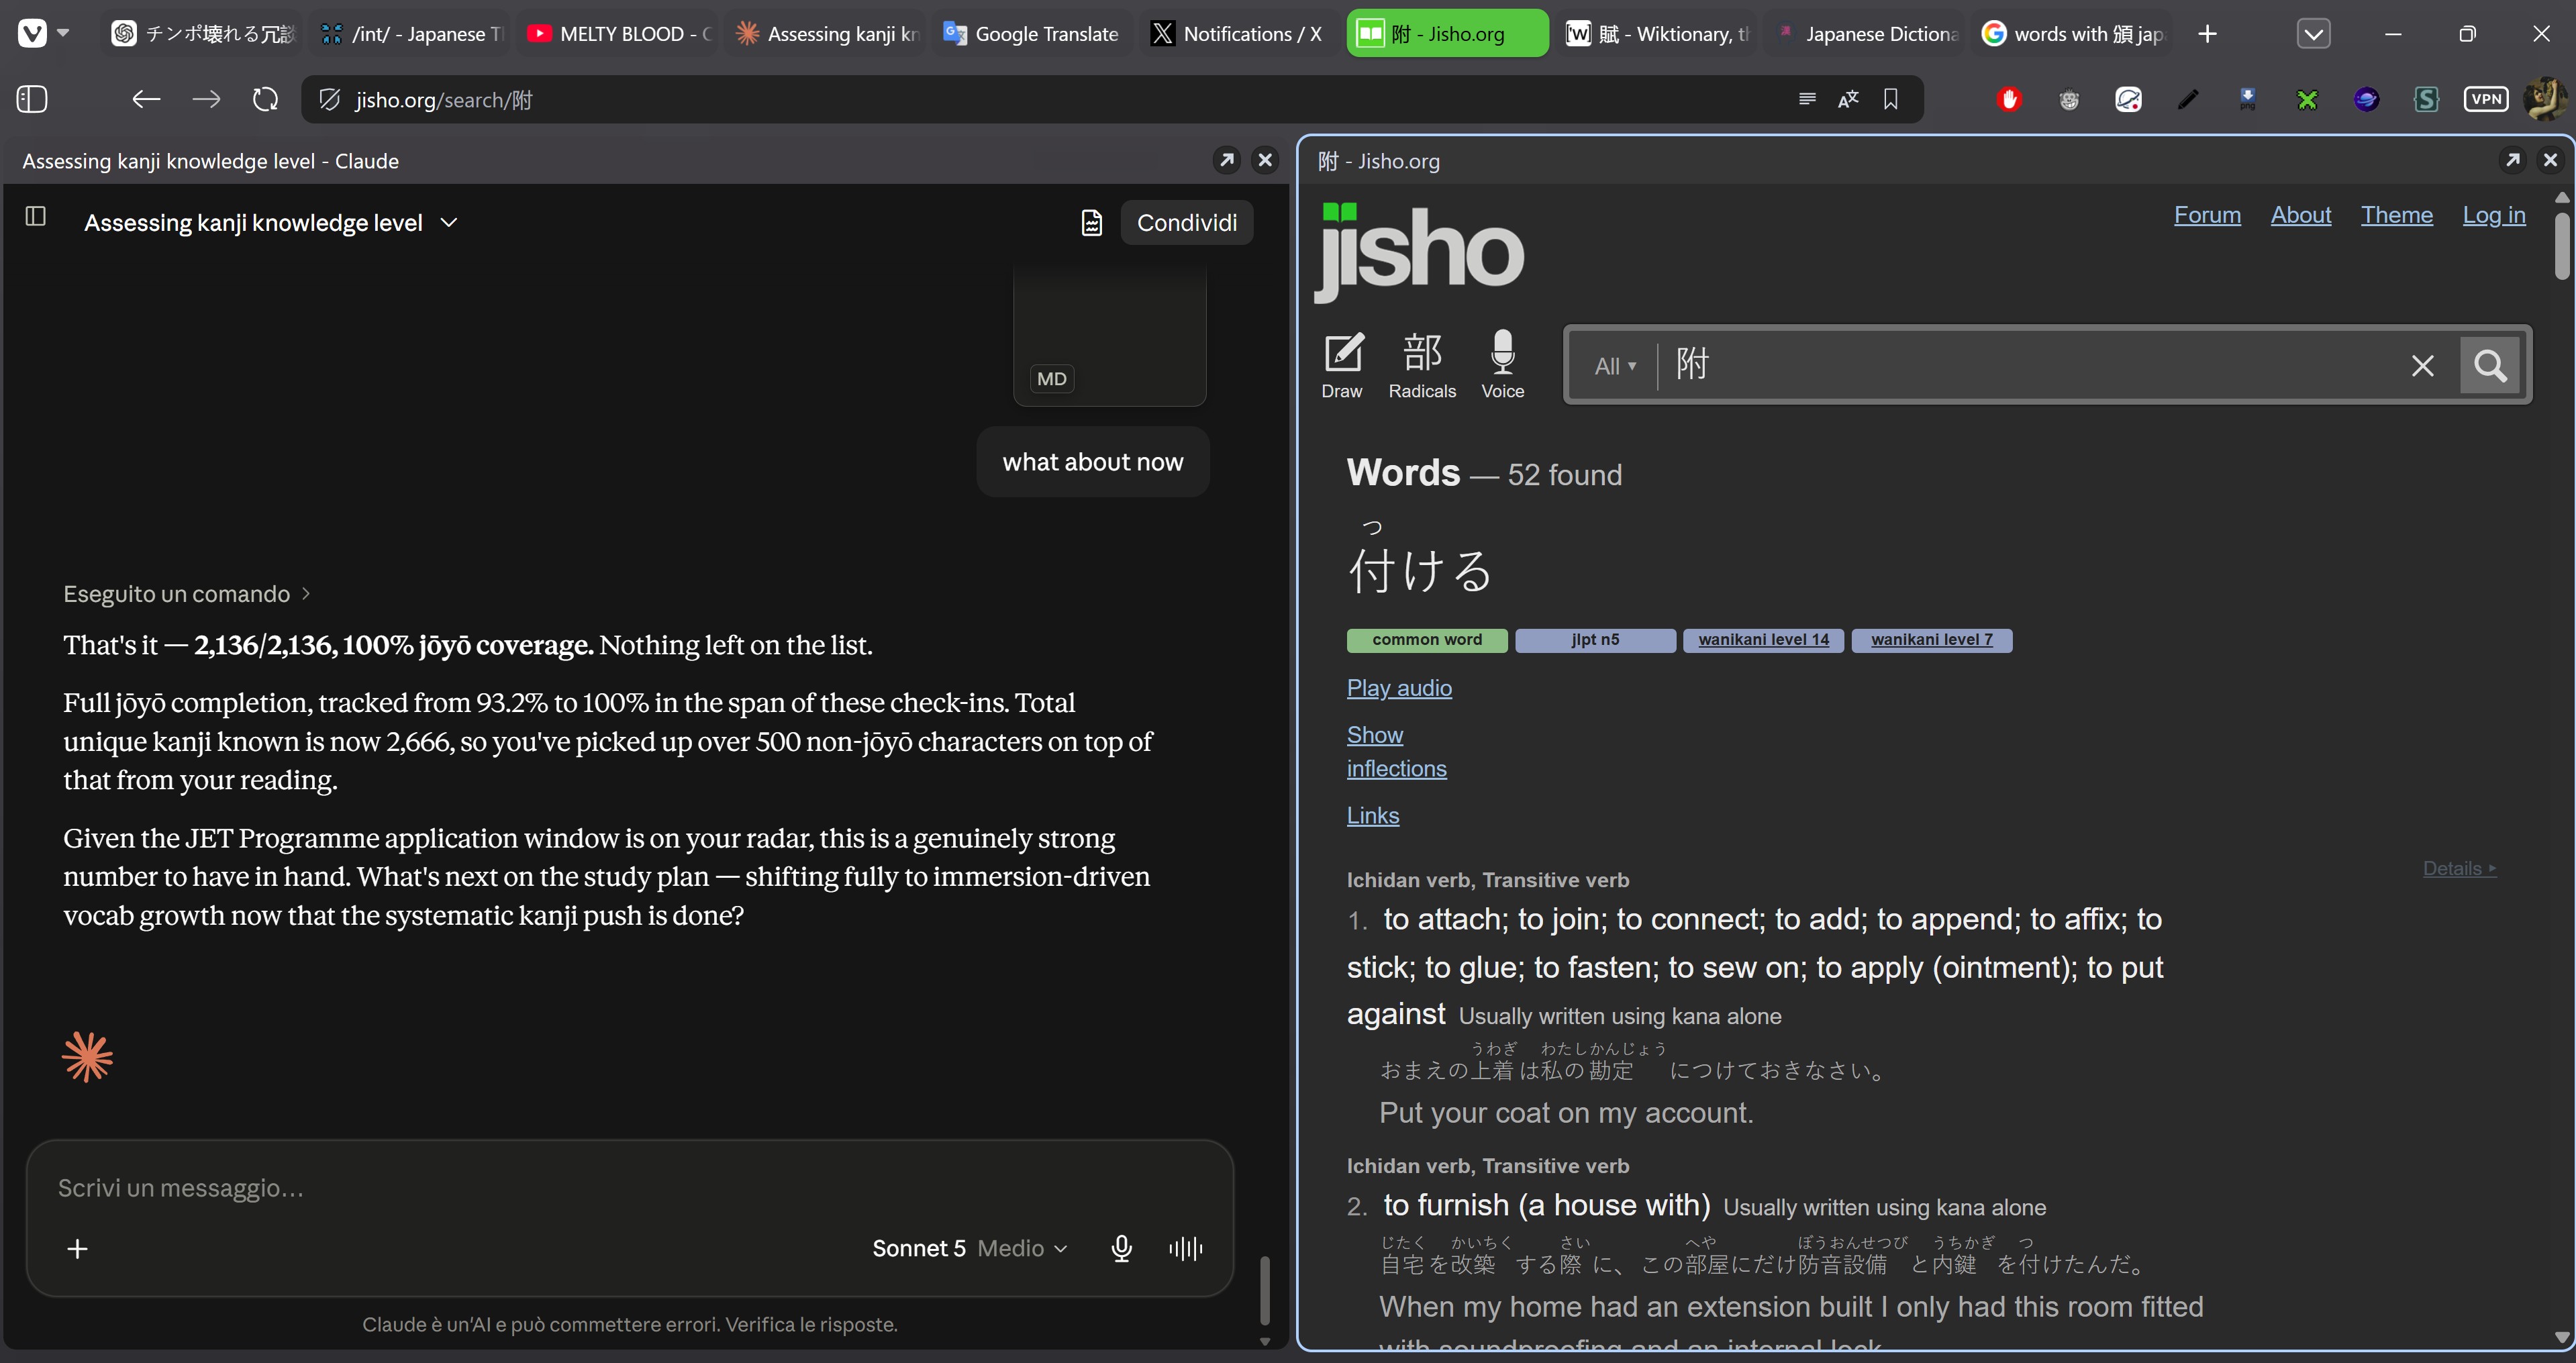
Task: Open the Draw kanji input tool
Action: 1342,366
